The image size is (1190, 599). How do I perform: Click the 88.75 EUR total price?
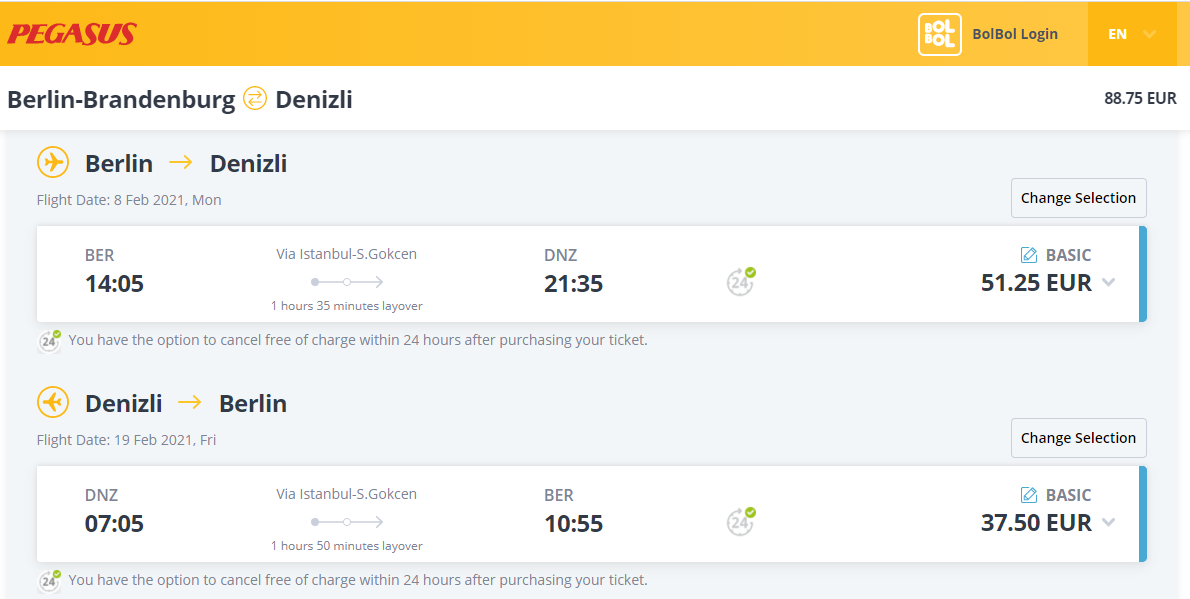tap(1140, 99)
